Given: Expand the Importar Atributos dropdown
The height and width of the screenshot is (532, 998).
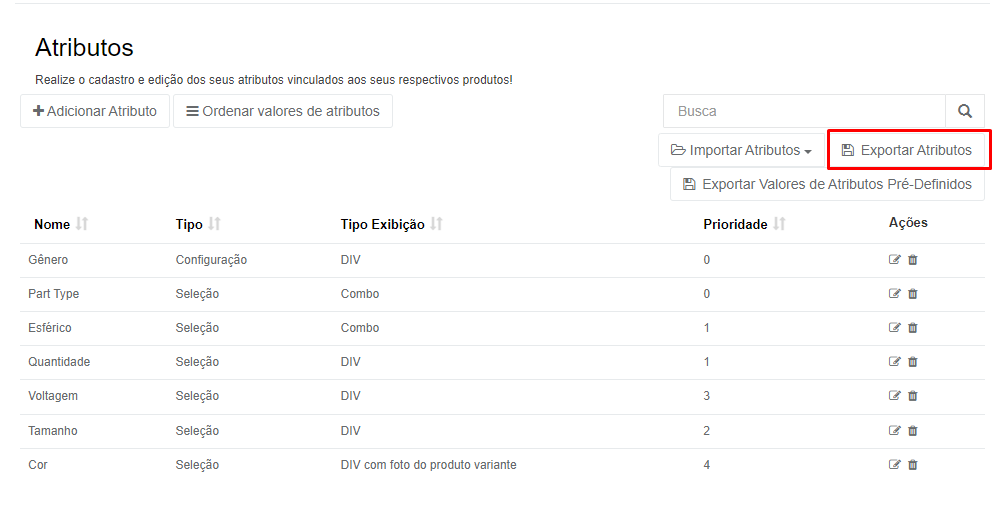Looking at the screenshot, I should point(741,150).
